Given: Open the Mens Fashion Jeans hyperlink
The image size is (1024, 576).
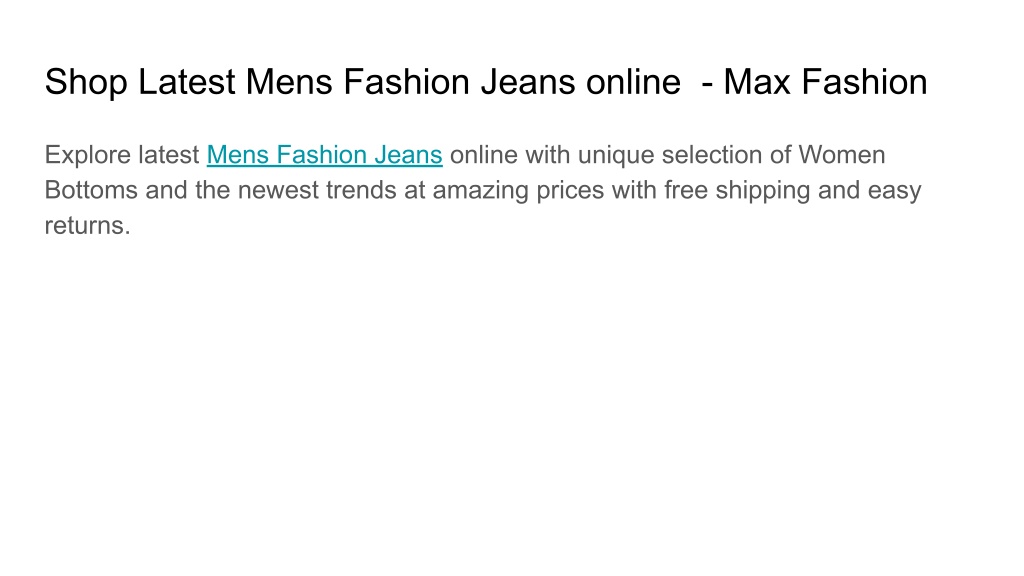Looking at the screenshot, I should (325, 155).
